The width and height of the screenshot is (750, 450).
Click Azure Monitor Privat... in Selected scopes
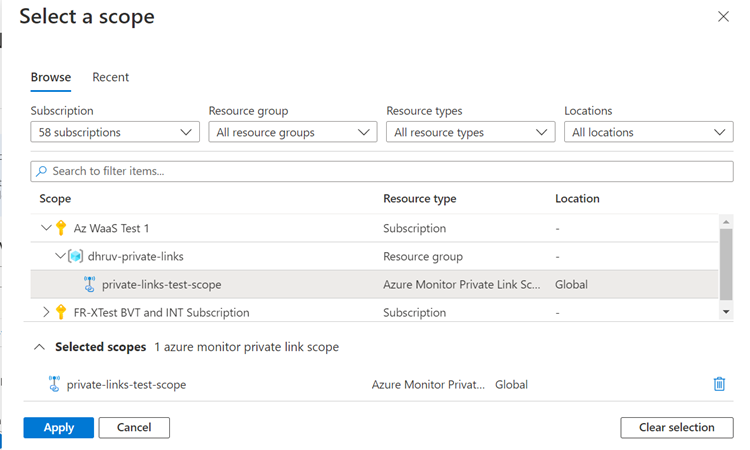click(x=428, y=384)
